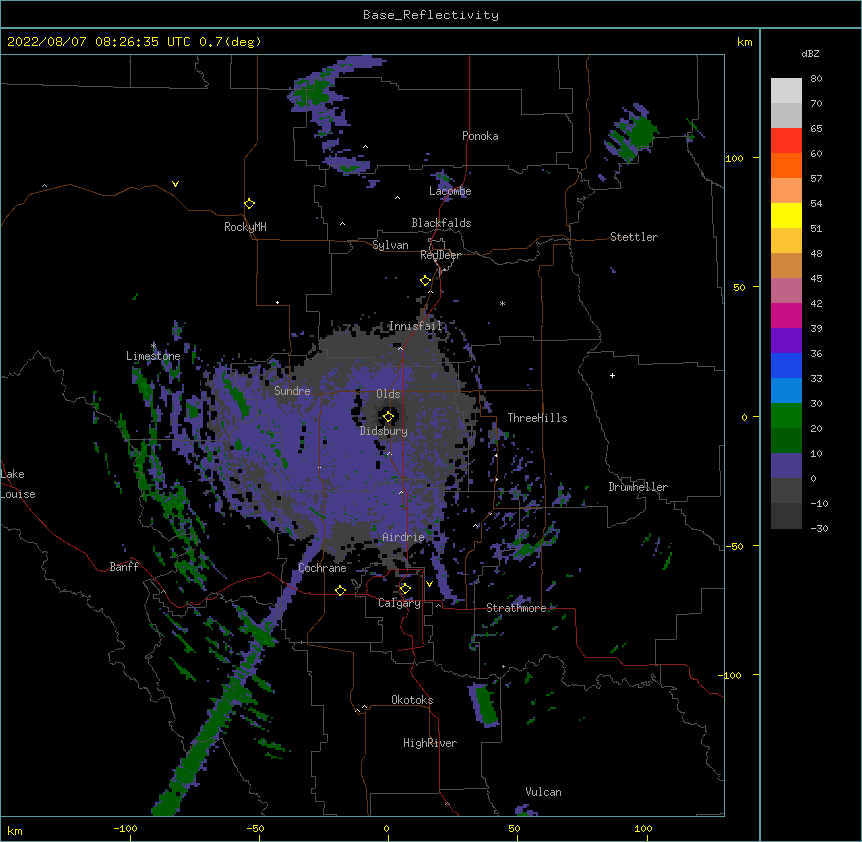Click the RedDeer city label
The width and height of the screenshot is (862, 842).
click(x=440, y=255)
